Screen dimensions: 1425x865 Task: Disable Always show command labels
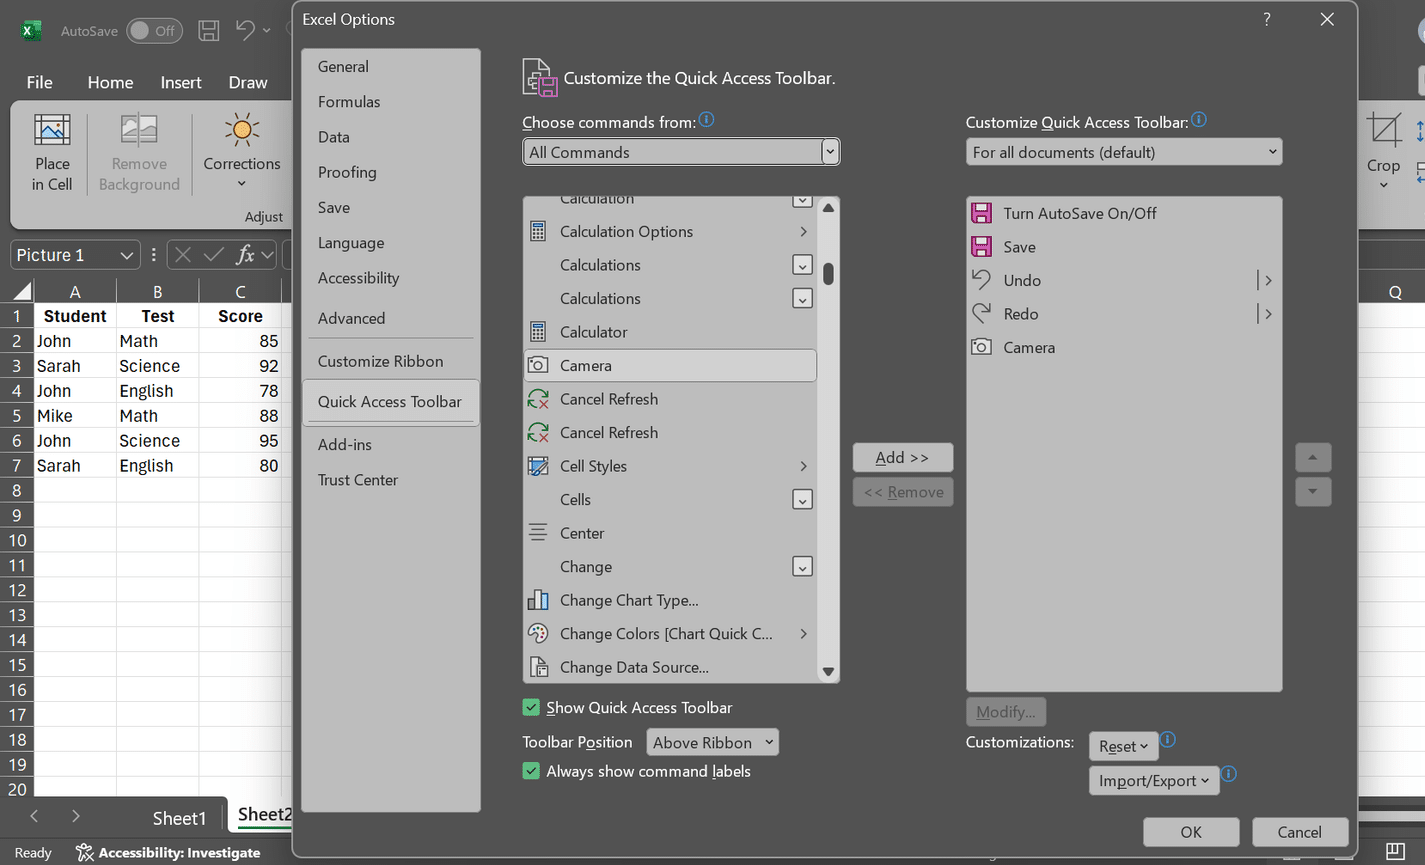[531, 771]
